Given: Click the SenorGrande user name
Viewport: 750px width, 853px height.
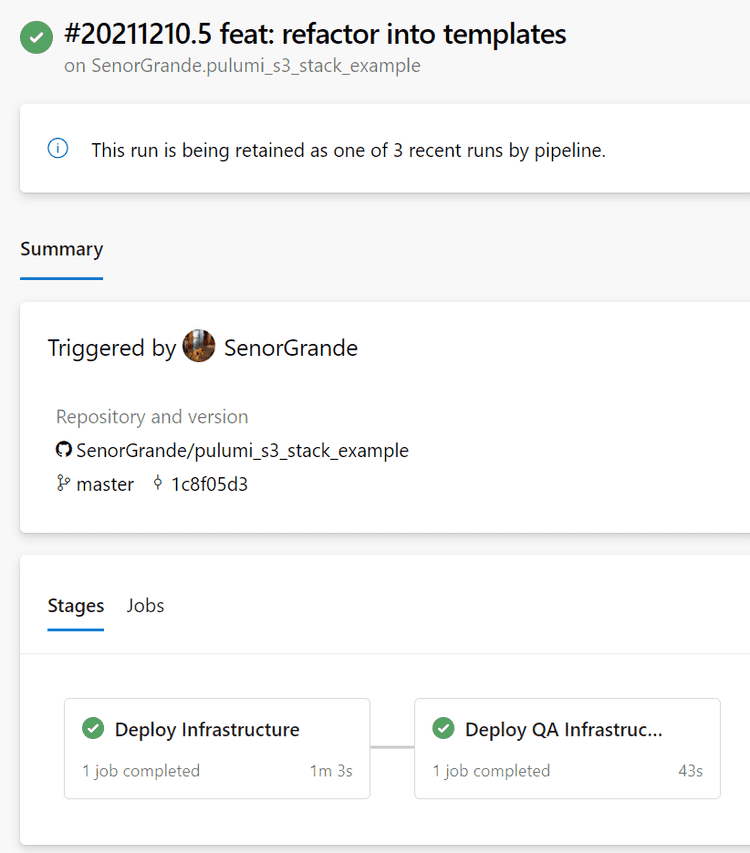Looking at the screenshot, I should (x=291, y=348).
